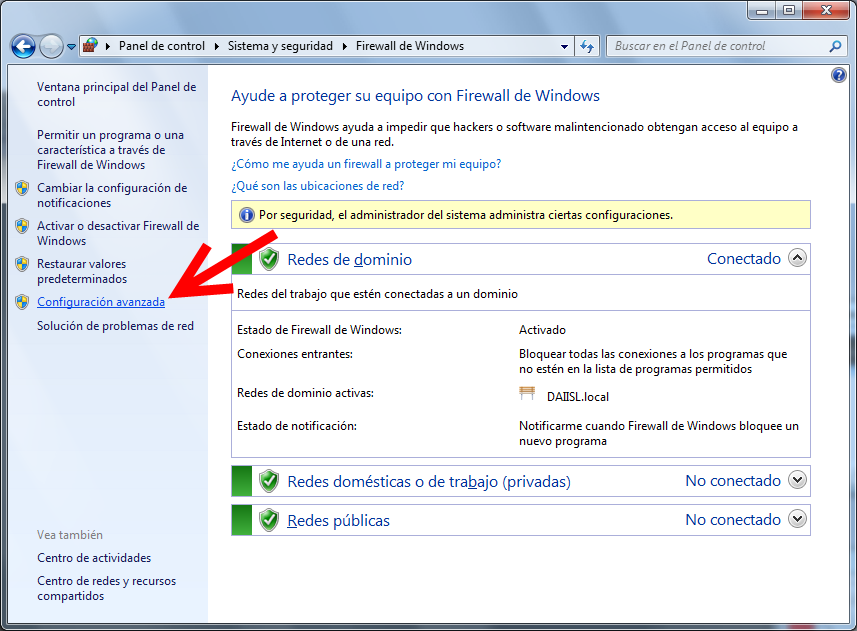857x631 pixels.
Task: Click green shield of 'Redes públicas'
Action: pyautogui.click(x=268, y=520)
